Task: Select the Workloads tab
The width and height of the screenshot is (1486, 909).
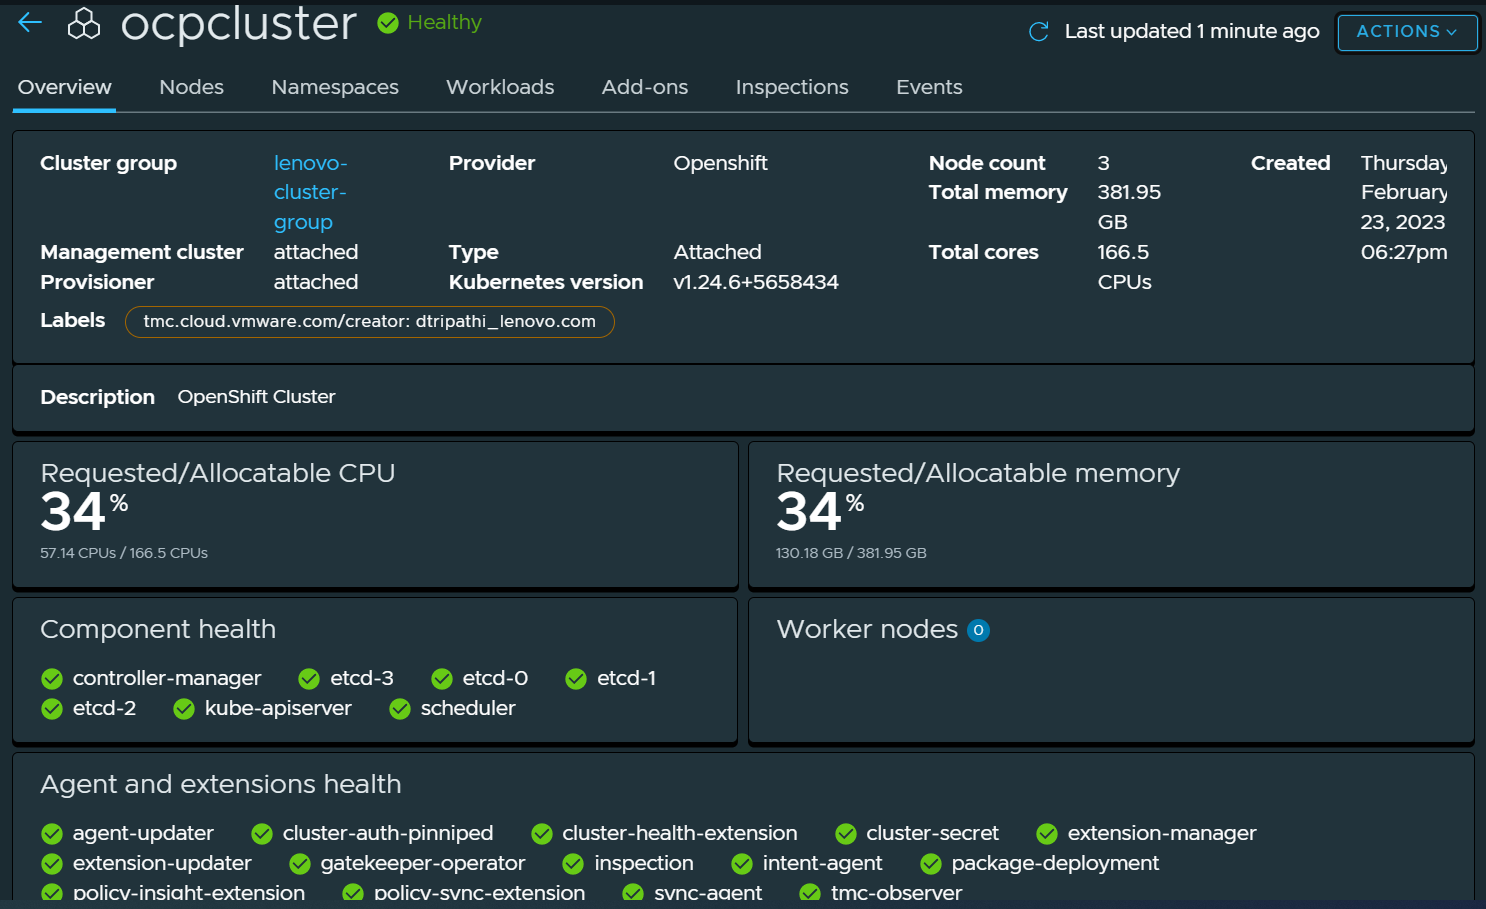Action: point(500,87)
